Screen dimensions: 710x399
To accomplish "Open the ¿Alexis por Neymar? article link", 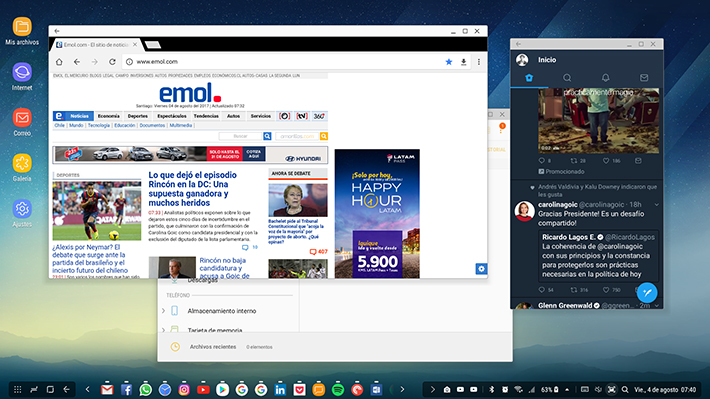I will (x=90, y=259).
